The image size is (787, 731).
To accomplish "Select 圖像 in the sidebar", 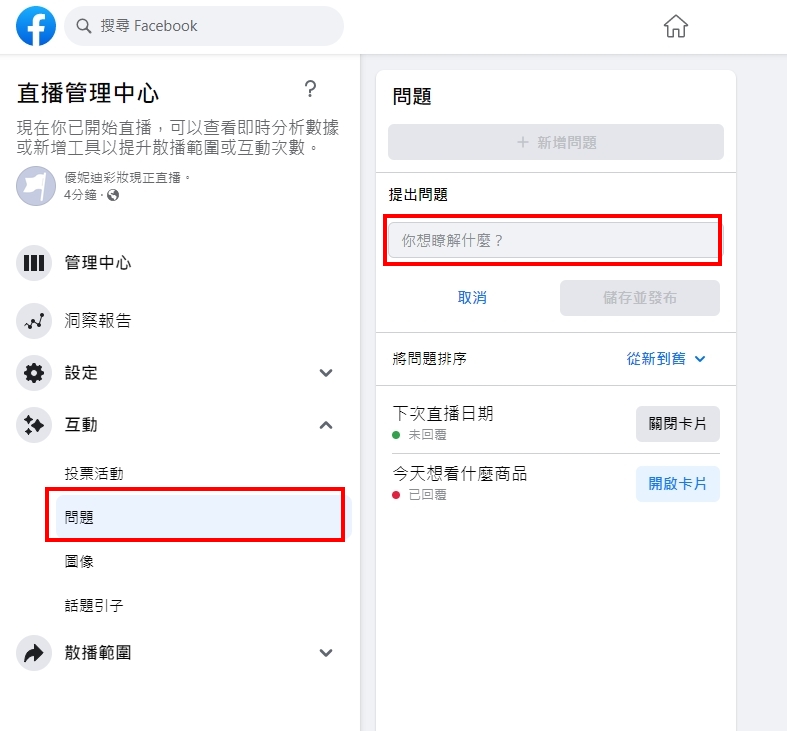I will coord(79,562).
